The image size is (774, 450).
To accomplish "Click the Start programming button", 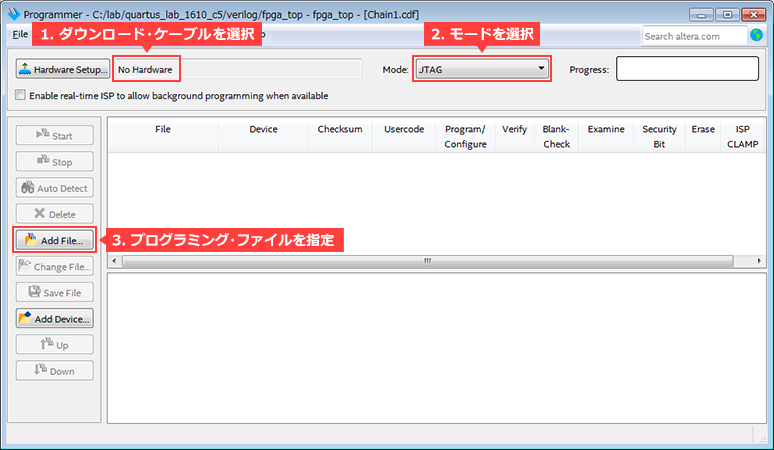I will pyautogui.click(x=55, y=135).
